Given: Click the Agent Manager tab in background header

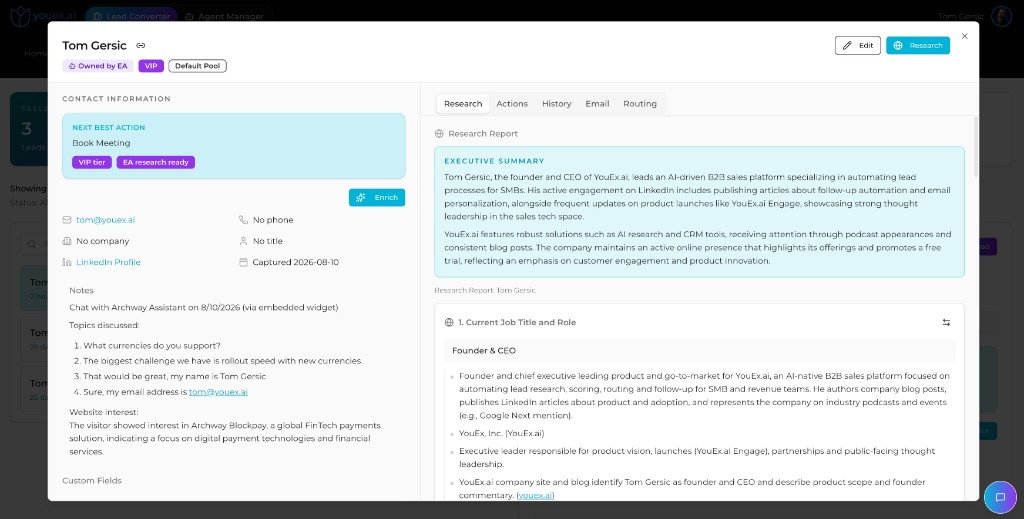Looking at the screenshot, I should (224, 16).
